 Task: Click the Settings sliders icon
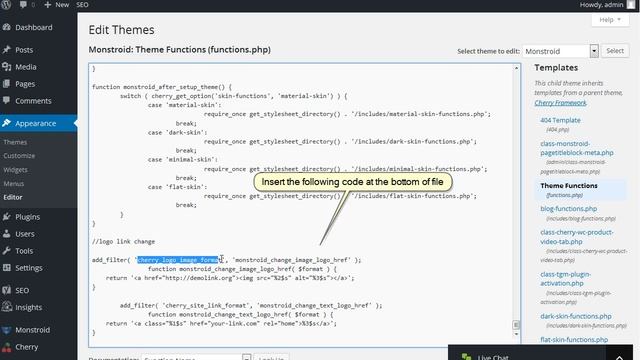6,268
